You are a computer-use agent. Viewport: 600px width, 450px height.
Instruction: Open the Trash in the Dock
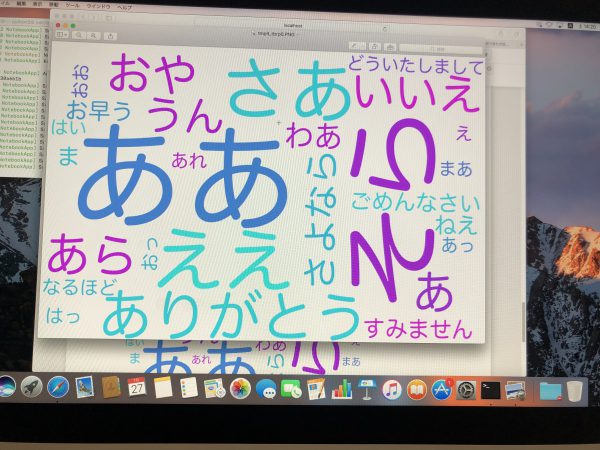(574, 391)
